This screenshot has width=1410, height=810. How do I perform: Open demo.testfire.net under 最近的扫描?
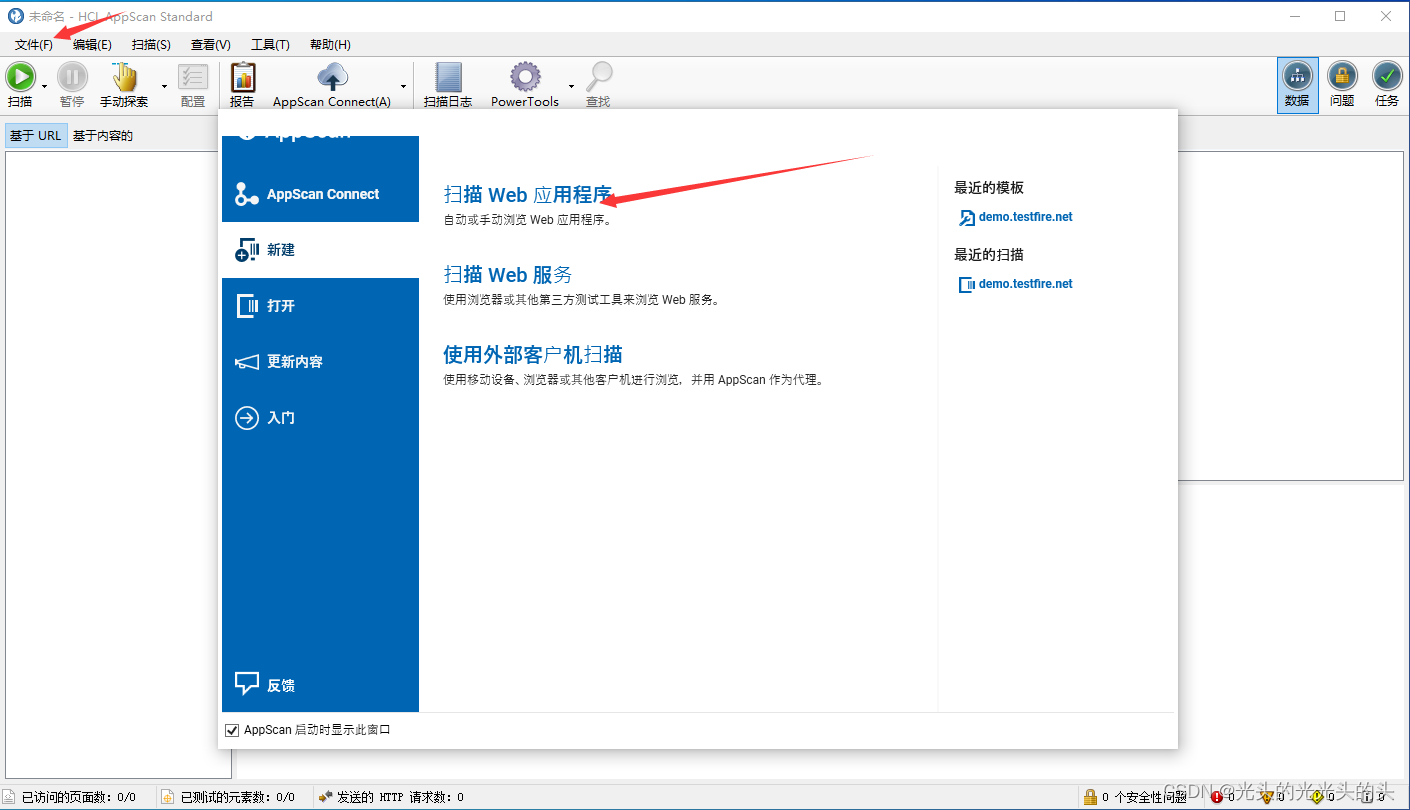(x=1025, y=284)
